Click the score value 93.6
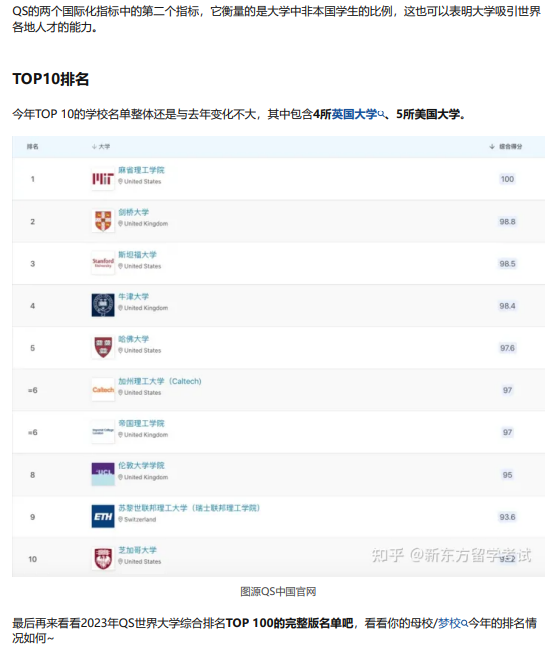The width and height of the screenshot is (556, 660). [507, 517]
